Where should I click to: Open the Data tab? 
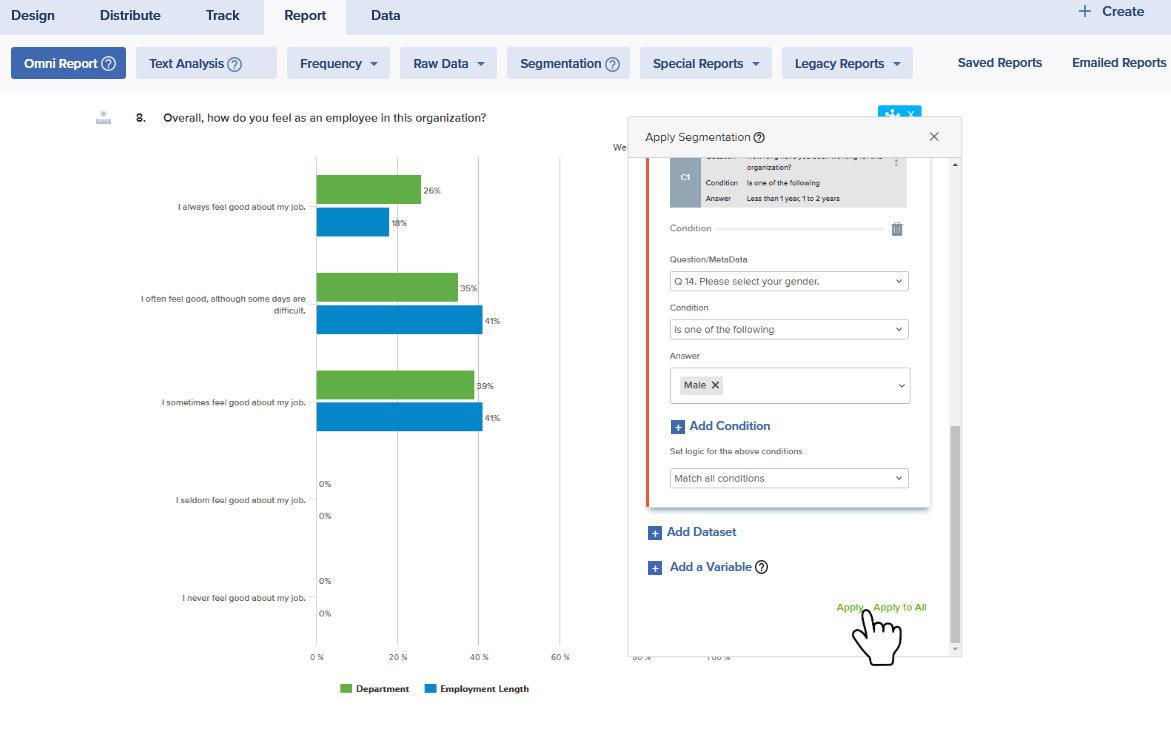pyautogui.click(x=385, y=15)
